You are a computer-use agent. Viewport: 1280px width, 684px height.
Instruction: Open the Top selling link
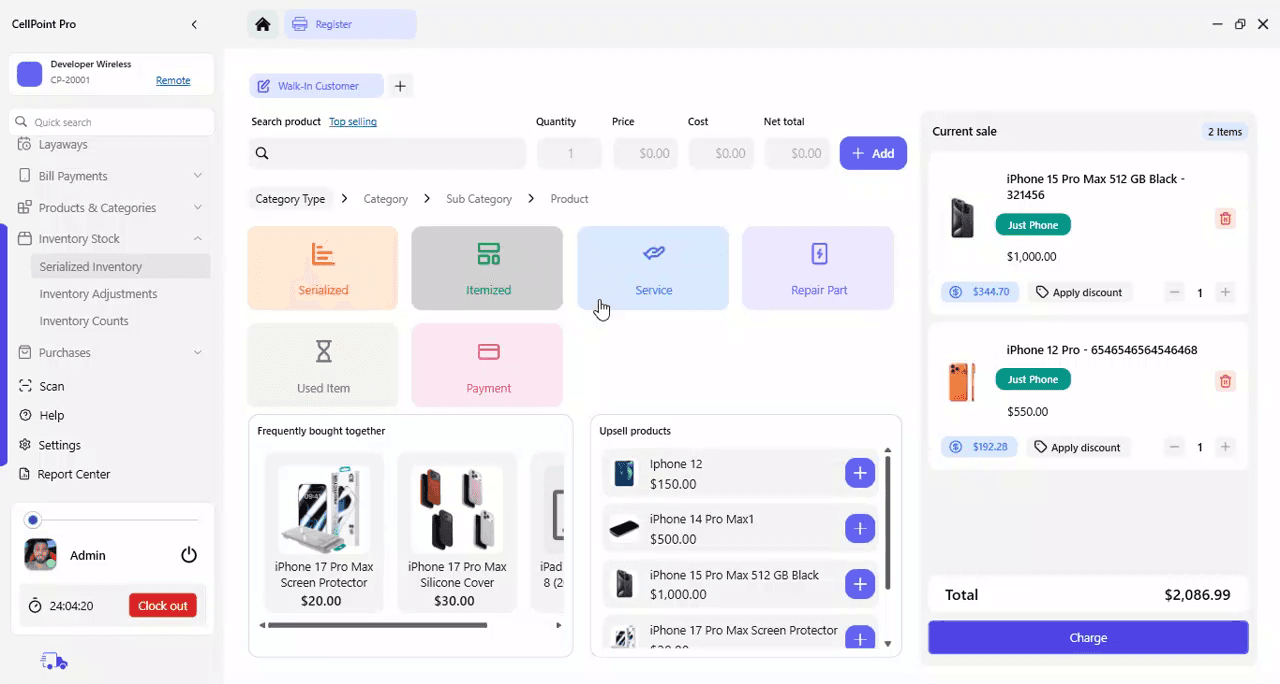pyautogui.click(x=353, y=122)
